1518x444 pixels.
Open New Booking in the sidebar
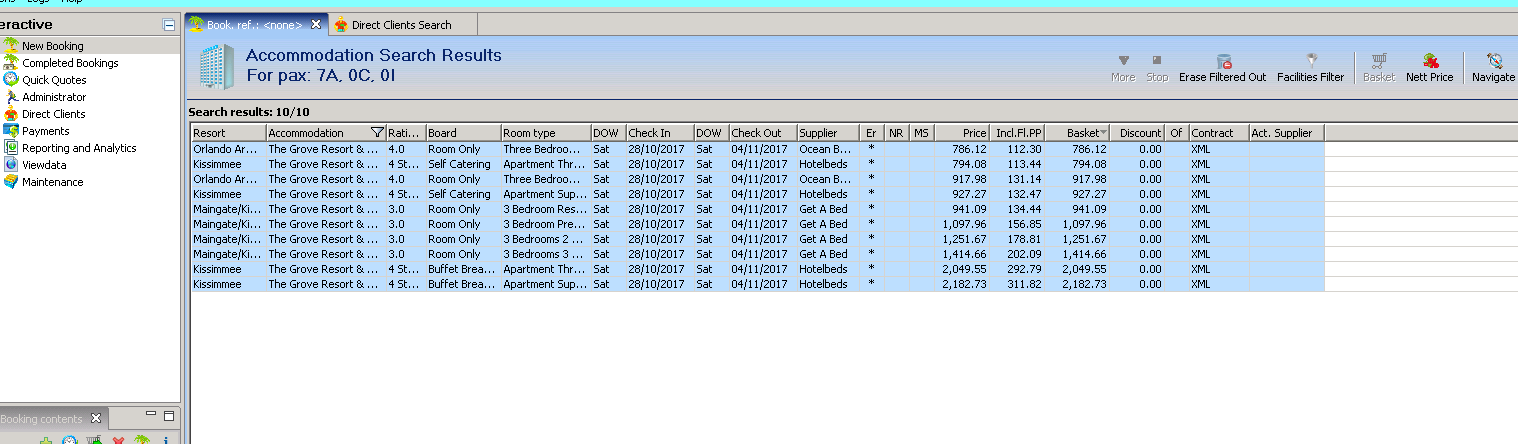[53, 46]
